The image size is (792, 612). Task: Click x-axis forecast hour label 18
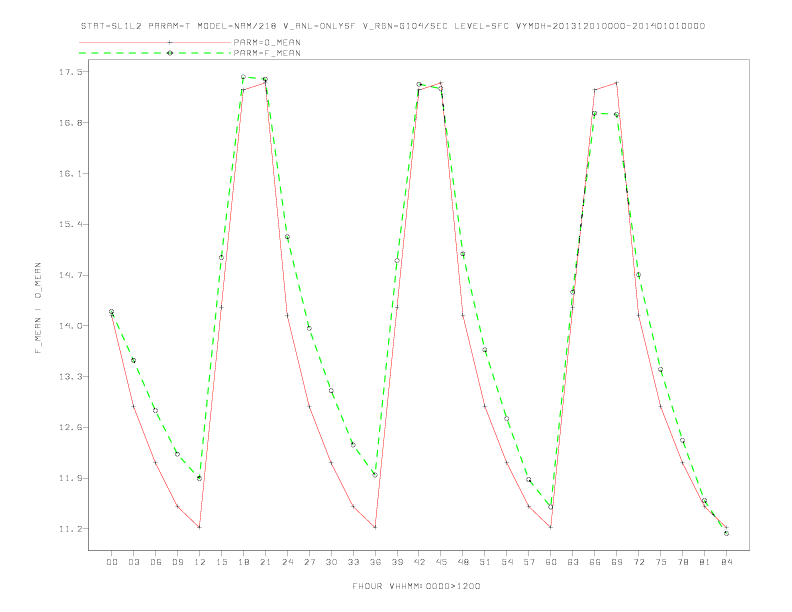243,562
